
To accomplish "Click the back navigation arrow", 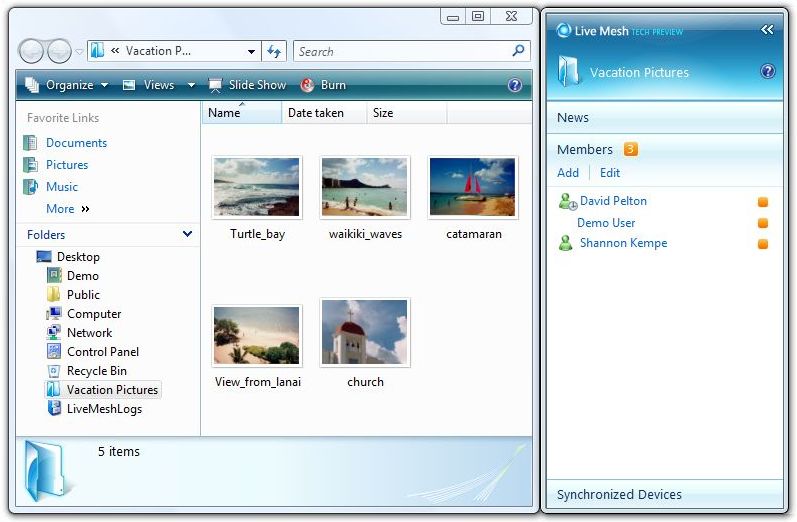I will coord(32,51).
